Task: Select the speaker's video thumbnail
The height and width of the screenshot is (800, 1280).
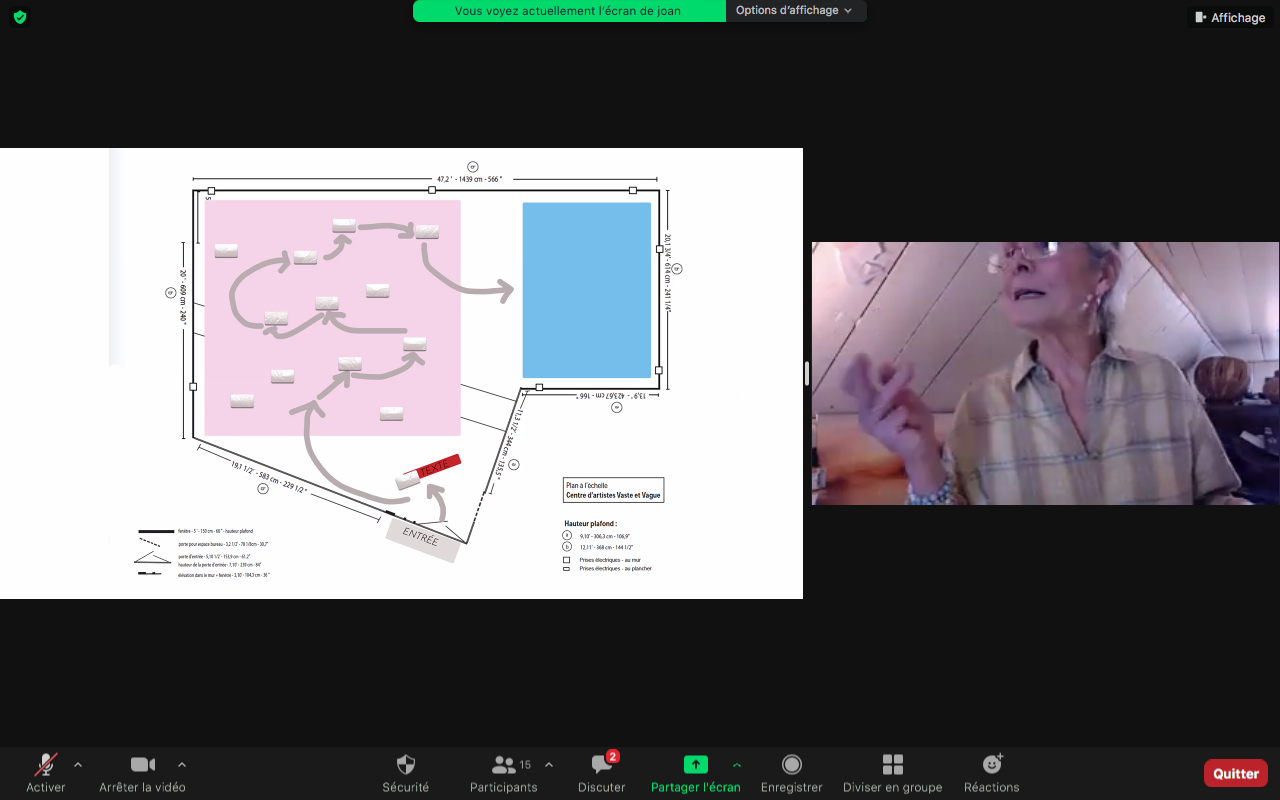Action: click(x=1045, y=373)
